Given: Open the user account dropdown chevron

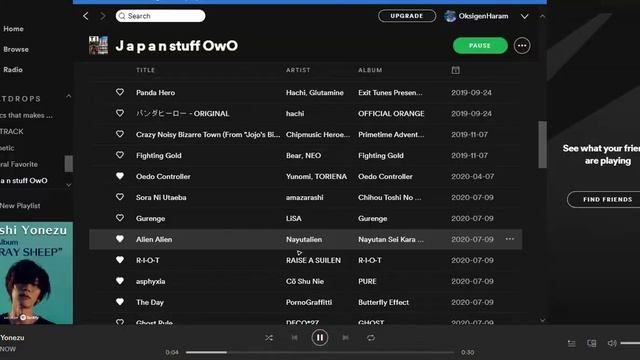Looking at the screenshot, I should [524, 16].
